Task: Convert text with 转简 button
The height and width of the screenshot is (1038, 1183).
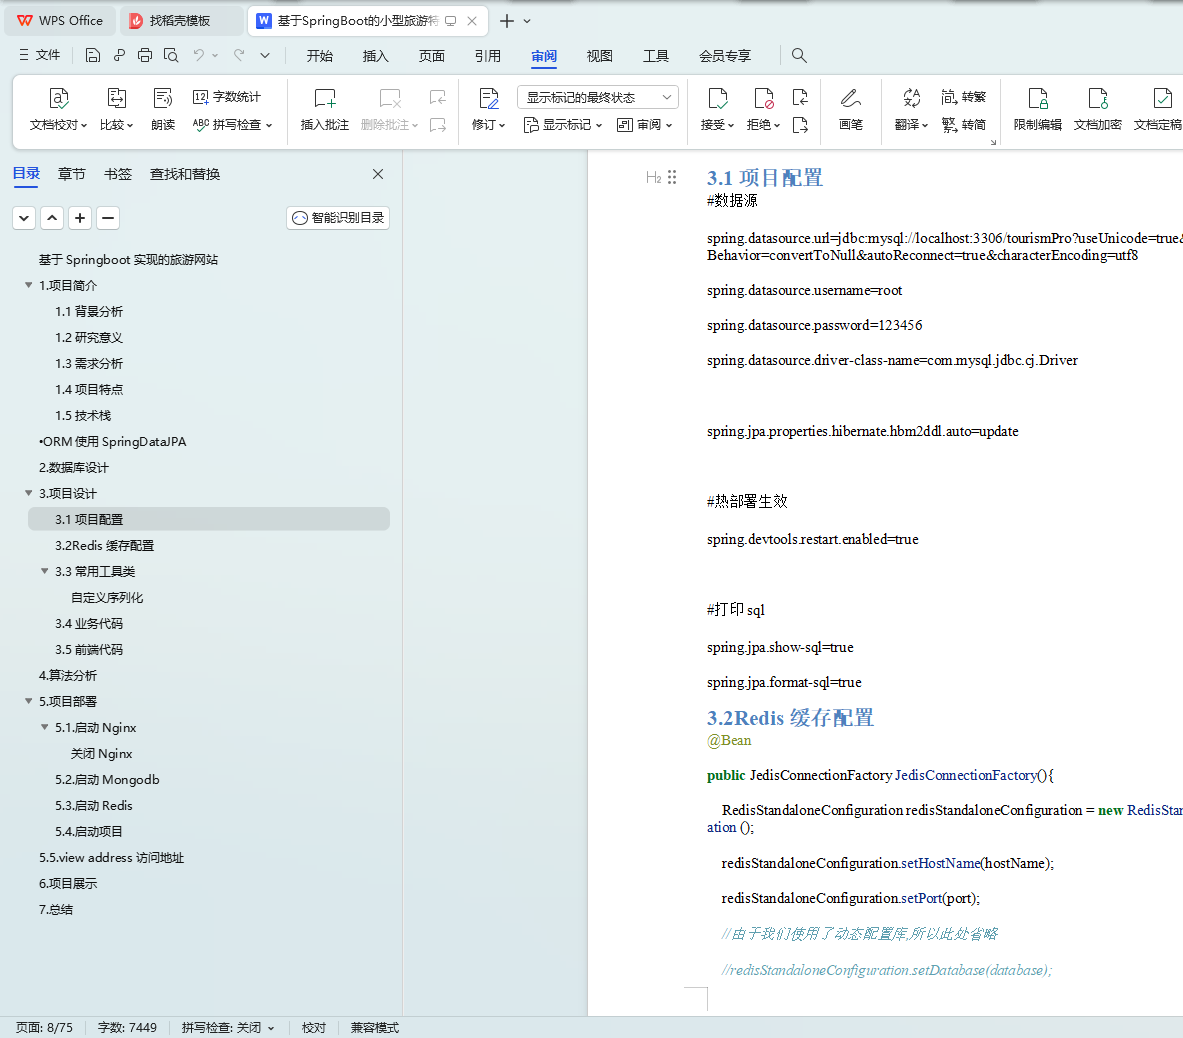Action: 963,124
